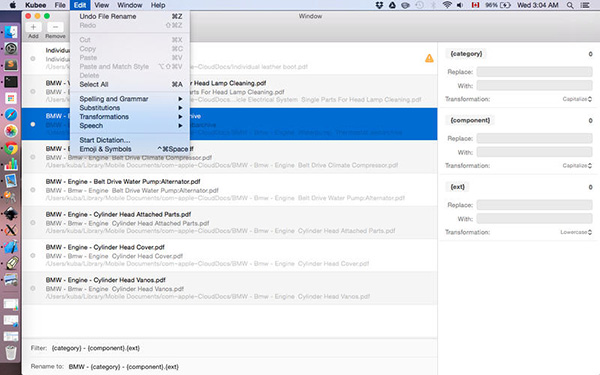Viewport: 600px width, 375px height.
Task: Click the orange warning triangle icon
Action: (x=429, y=58)
